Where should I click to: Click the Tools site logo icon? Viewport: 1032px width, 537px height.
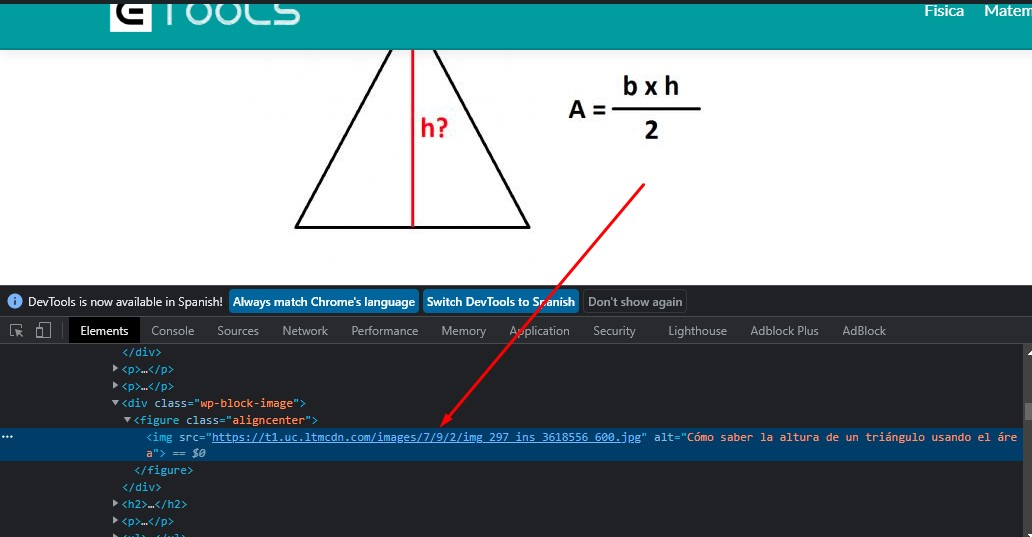(x=131, y=14)
